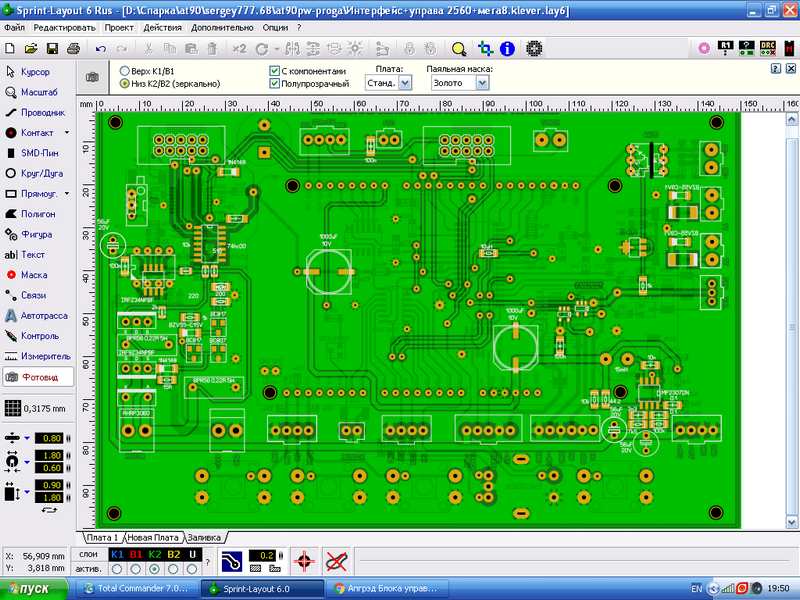Set B2 as the active layer
The width and height of the screenshot is (800, 600).
tap(174, 567)
